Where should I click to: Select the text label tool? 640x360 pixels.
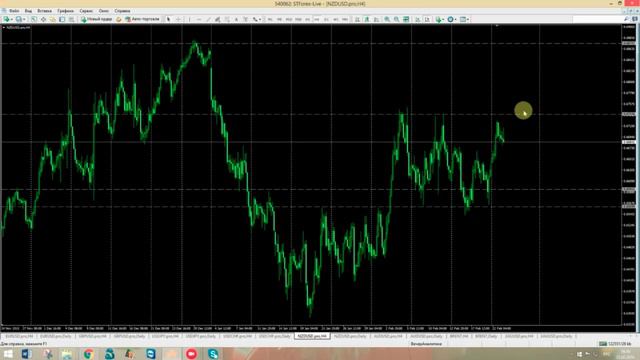click(x=246, y=19)
